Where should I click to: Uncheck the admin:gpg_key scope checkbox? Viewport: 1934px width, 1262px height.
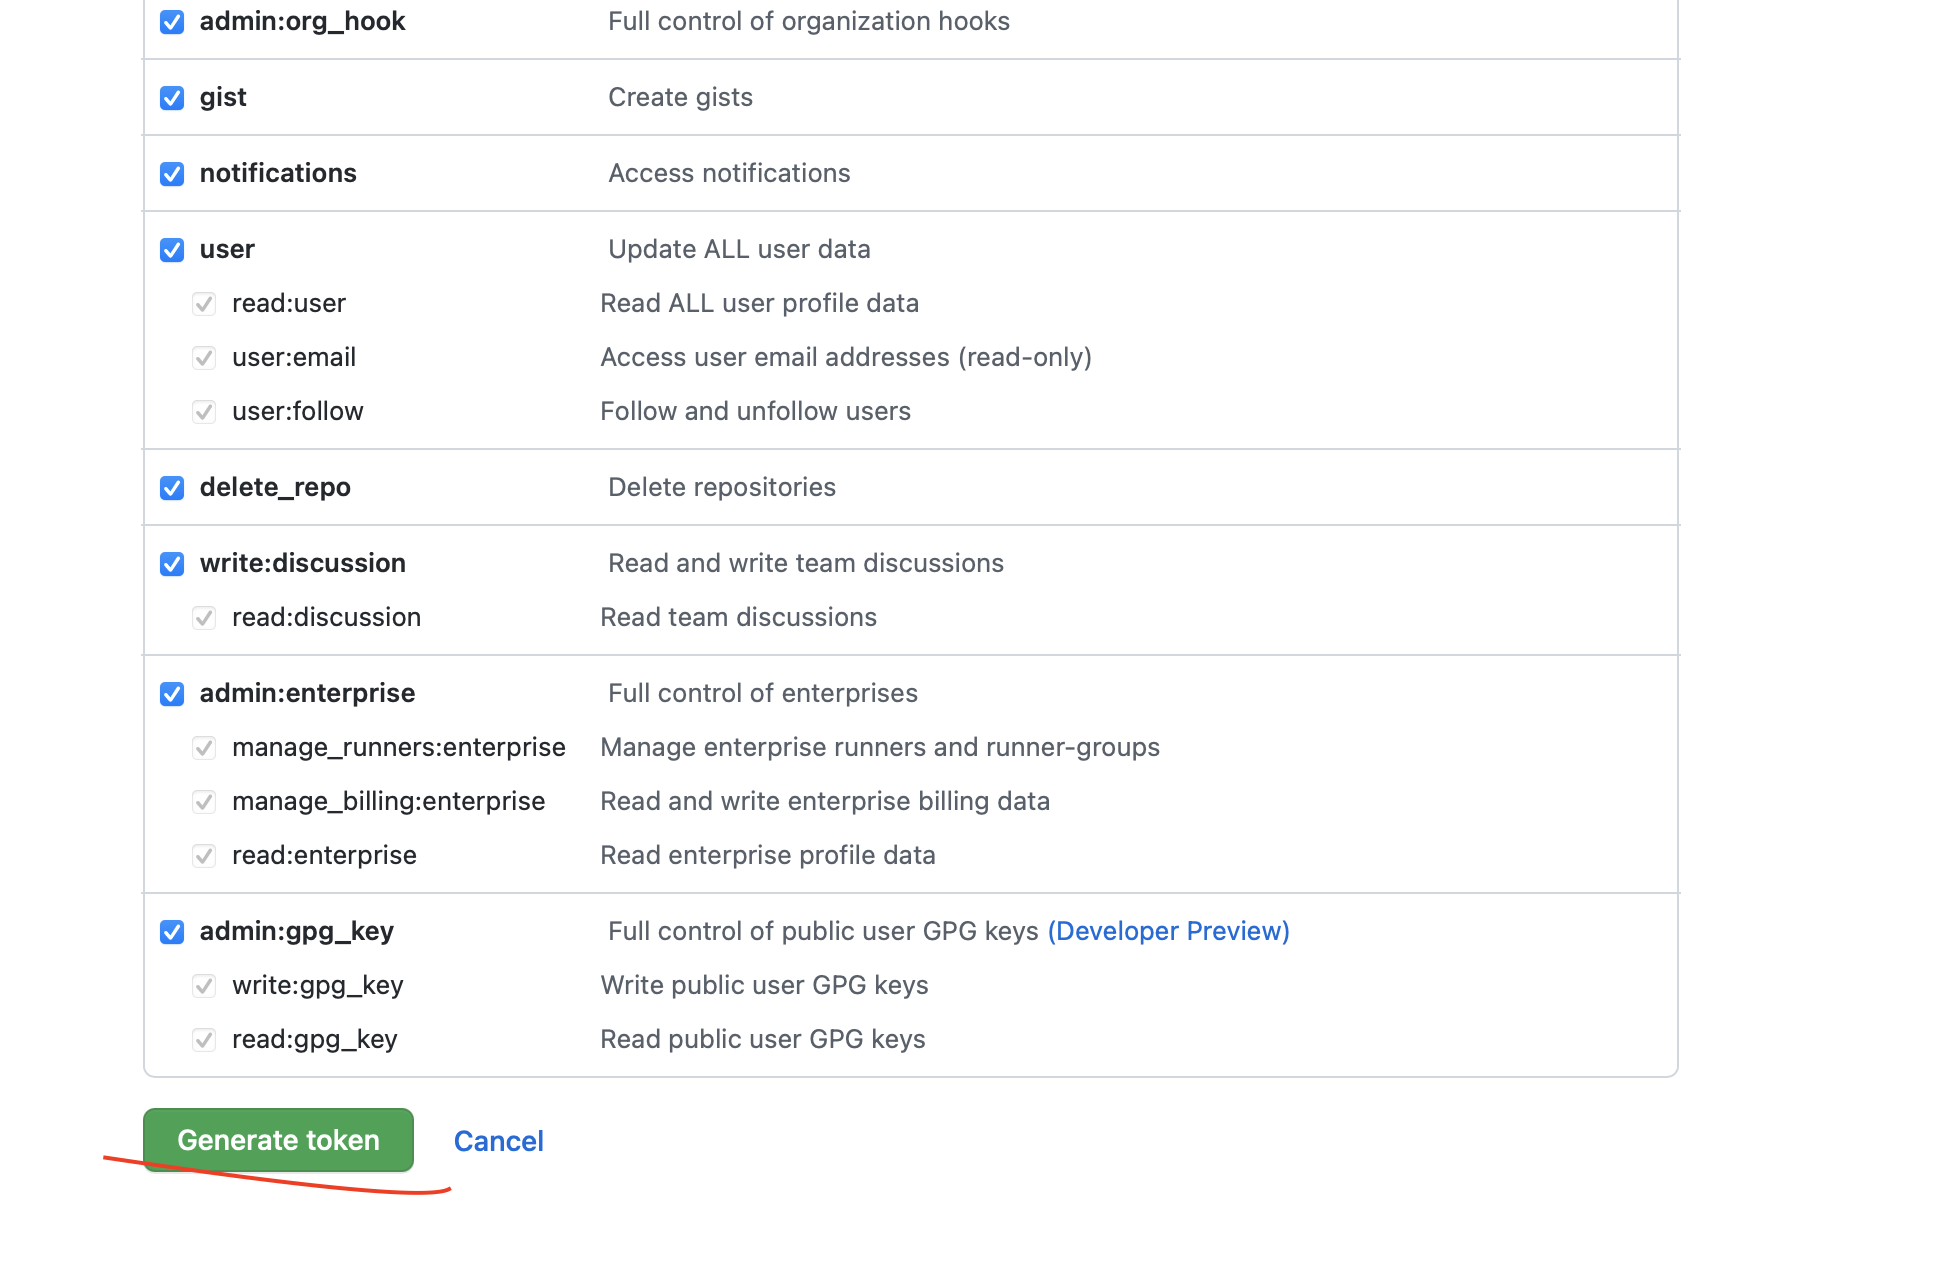[172, 932]
